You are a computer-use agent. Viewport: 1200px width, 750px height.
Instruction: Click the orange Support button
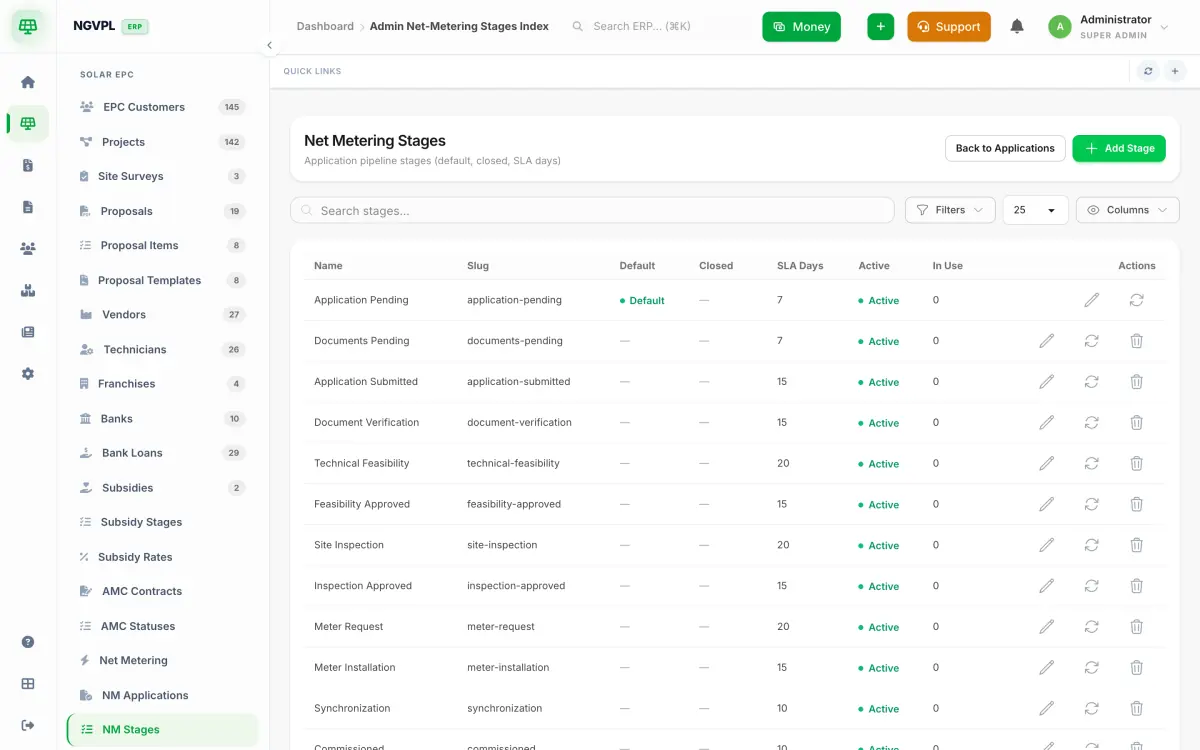pos(949,27)
